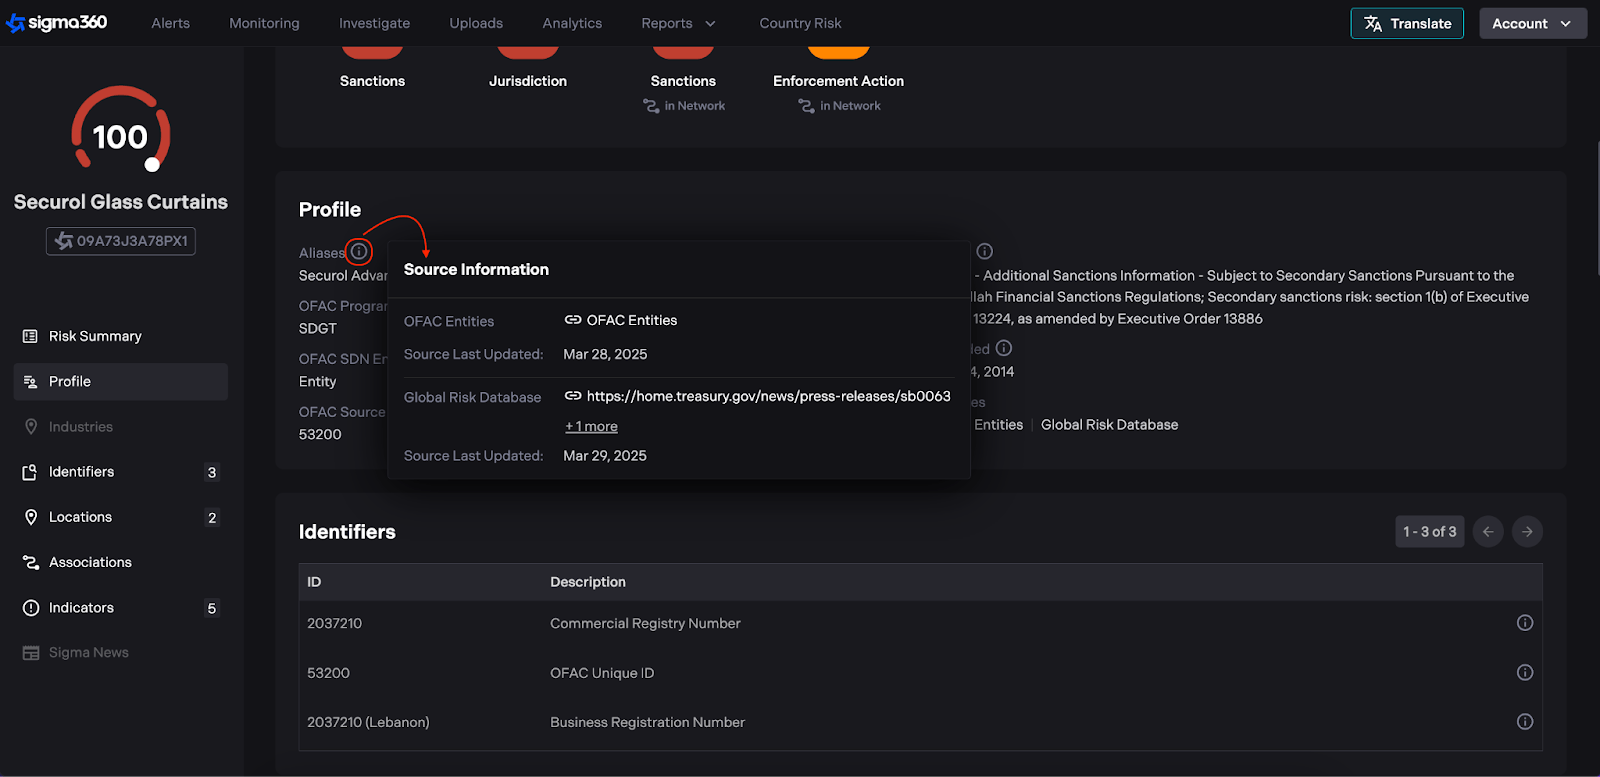Open Associations in the sidebar
1600x777 pixels.
click(x=90, y=562)
